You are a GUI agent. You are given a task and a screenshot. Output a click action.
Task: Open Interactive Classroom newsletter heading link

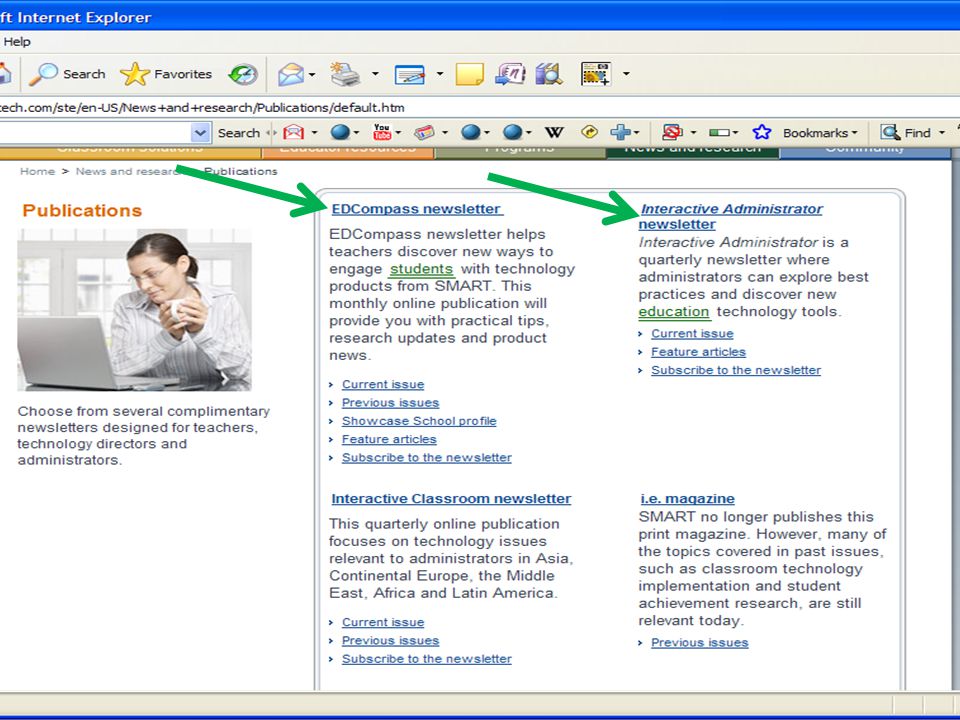[451, 498]
